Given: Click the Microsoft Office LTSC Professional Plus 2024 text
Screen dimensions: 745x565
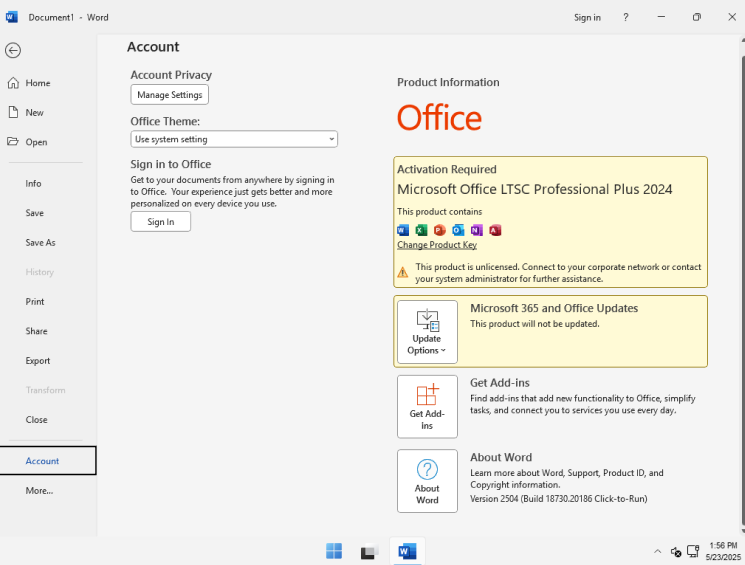Looking at the screenshot, I should [x=535, y=189].
